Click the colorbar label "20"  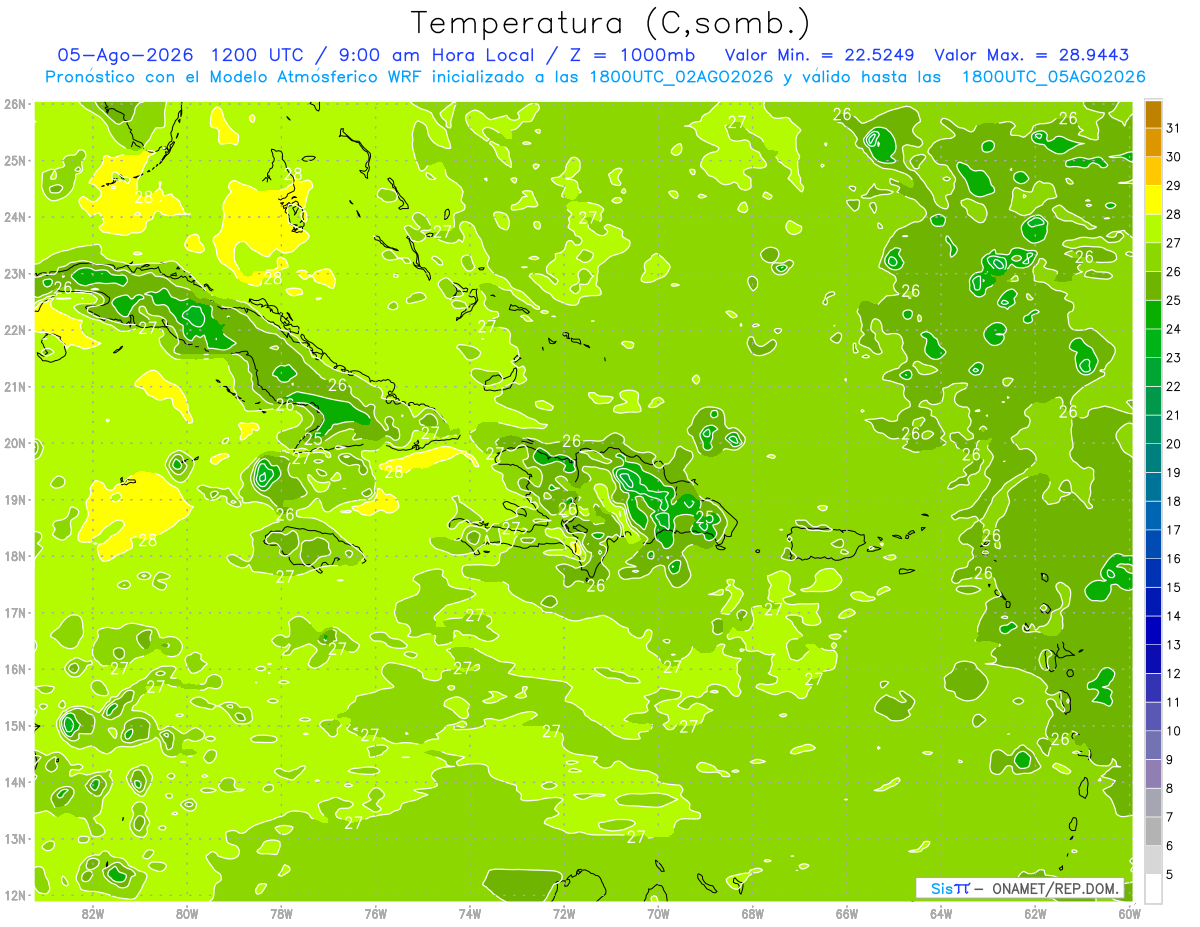(1174, 444)
